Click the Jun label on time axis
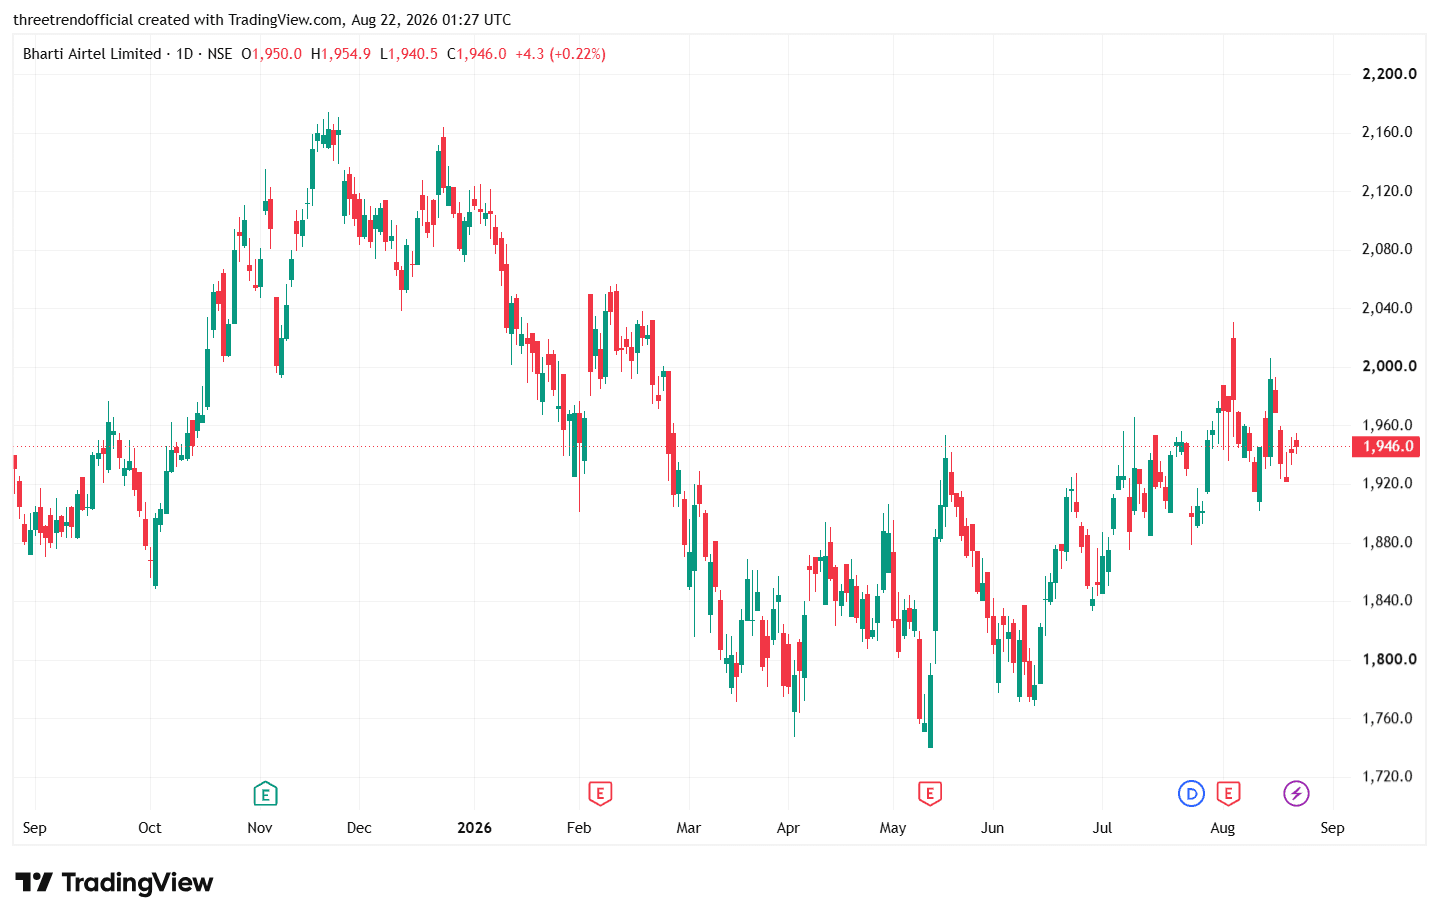The image size is (1439, 920). point(992,828)
